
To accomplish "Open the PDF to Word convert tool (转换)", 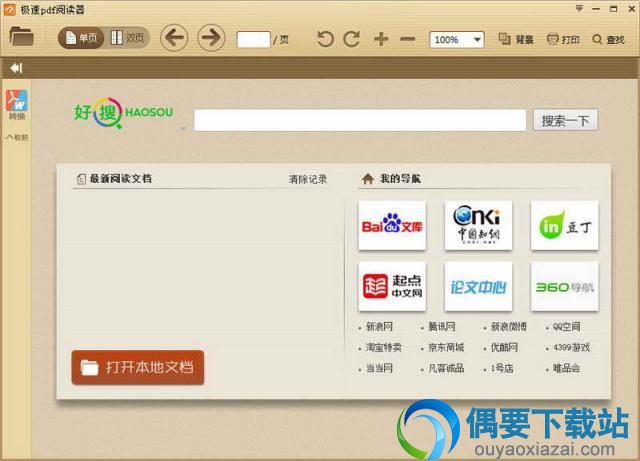I will tap(17, 105).
